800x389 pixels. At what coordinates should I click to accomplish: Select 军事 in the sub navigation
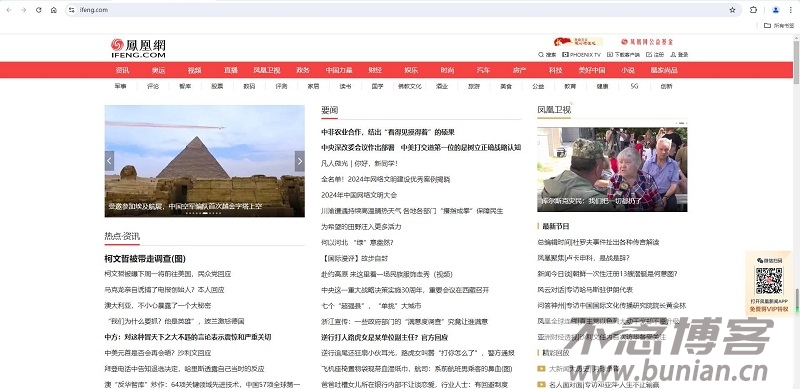(x=120, y=86)
